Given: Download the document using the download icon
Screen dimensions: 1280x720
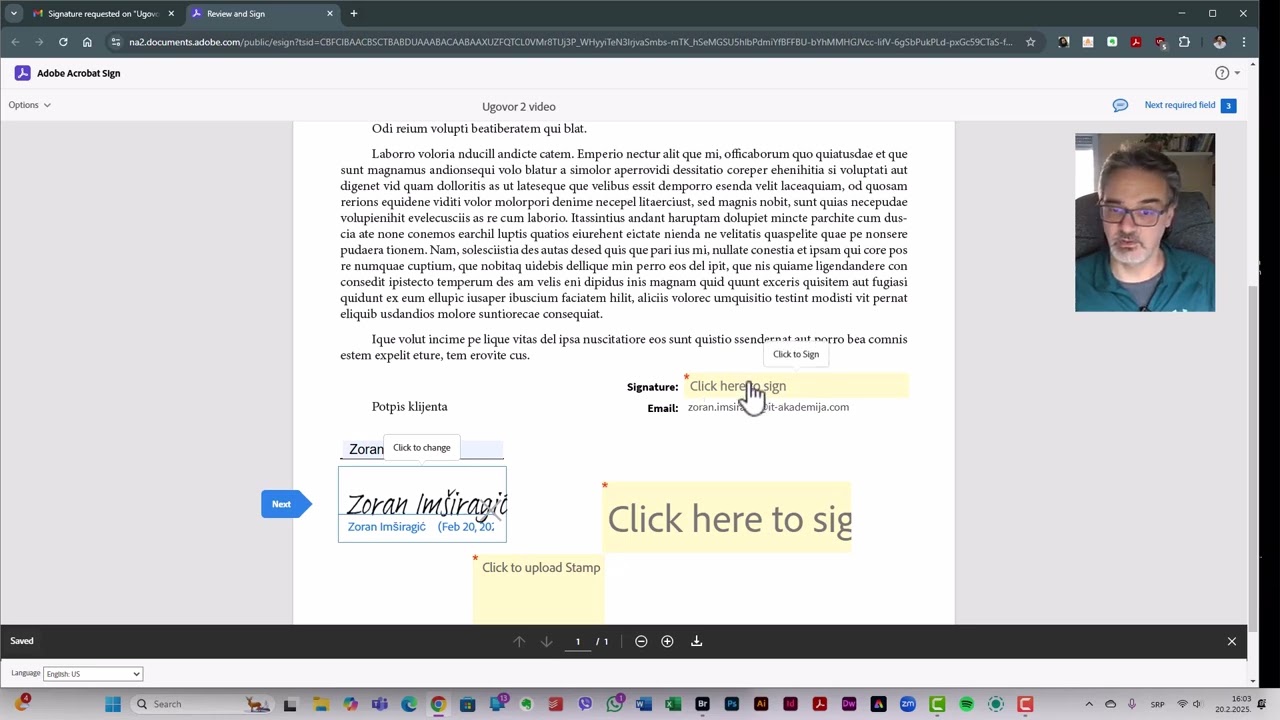Looking at the screenshot, I should point(696,641).
